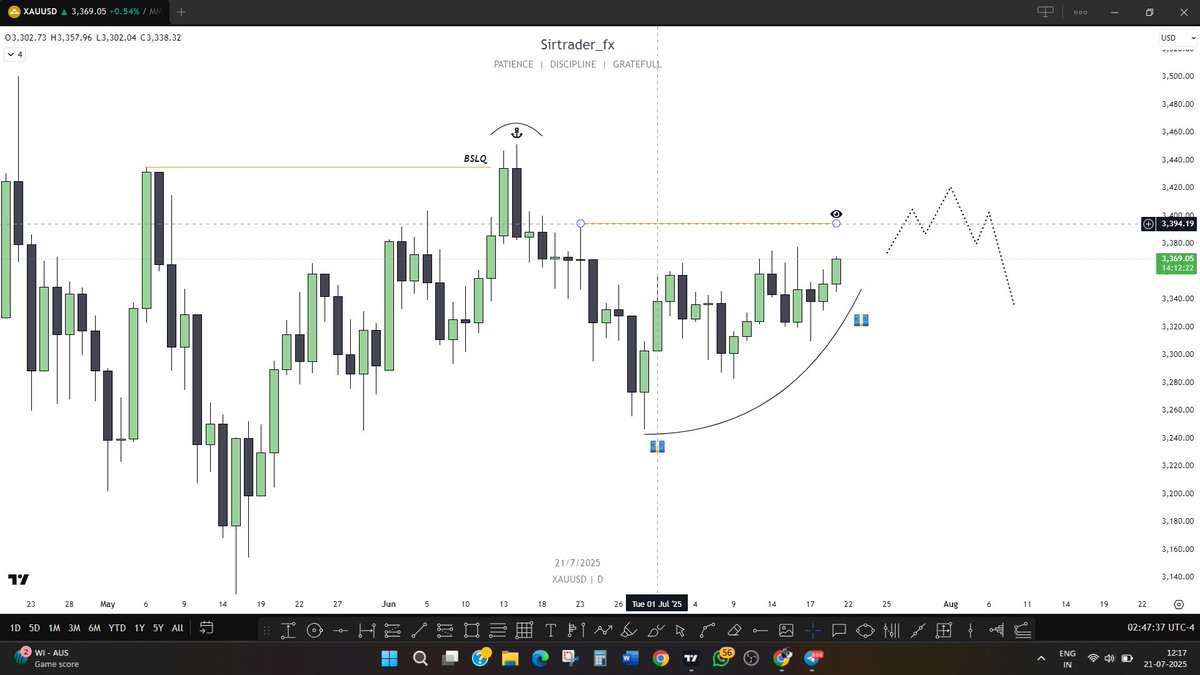Open the image insert tool
The height and width of the screenshot is (675, 1200).
[786, 630]
